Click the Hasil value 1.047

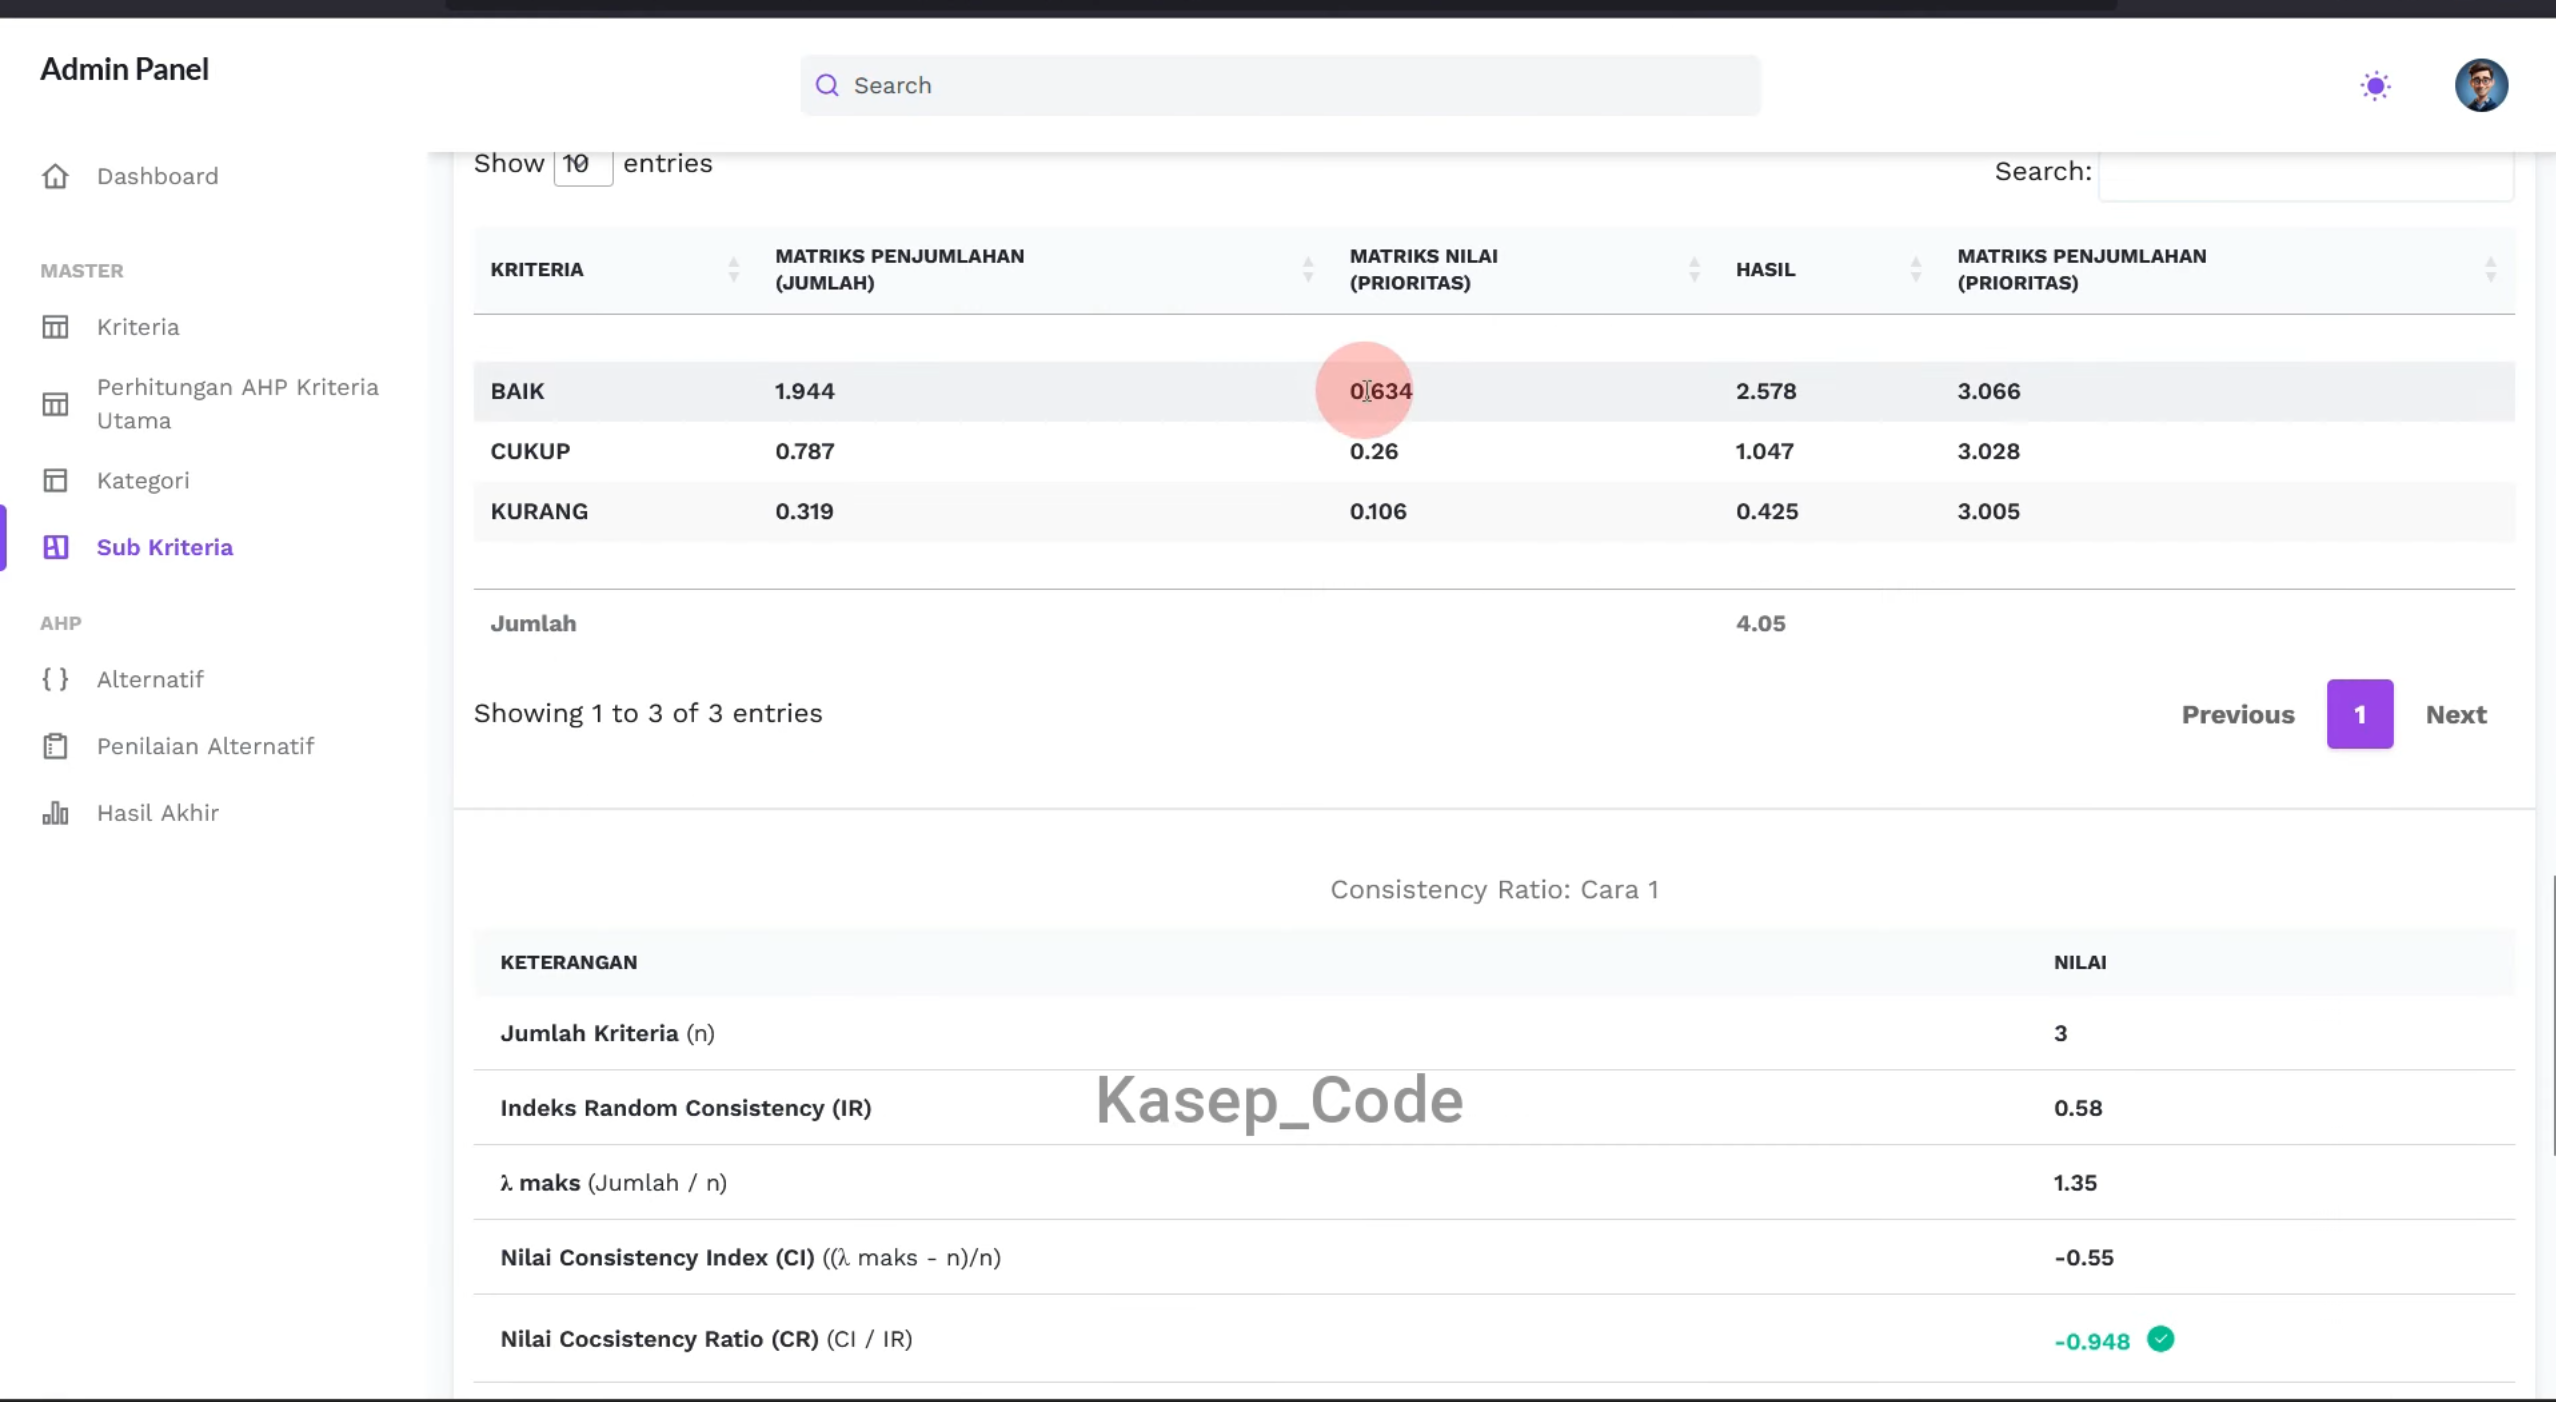pyautogui.click(x=1765, y=451)
